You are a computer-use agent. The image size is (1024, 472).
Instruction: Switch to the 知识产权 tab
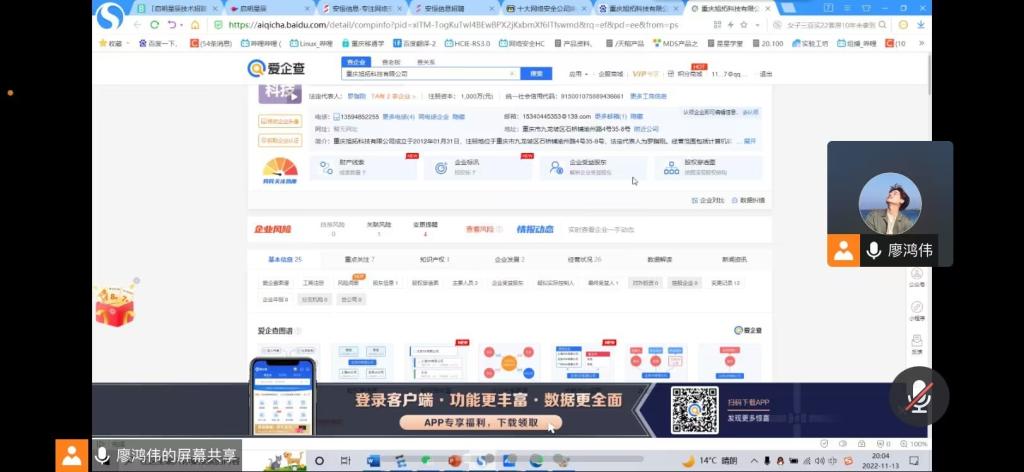[434, 259]
